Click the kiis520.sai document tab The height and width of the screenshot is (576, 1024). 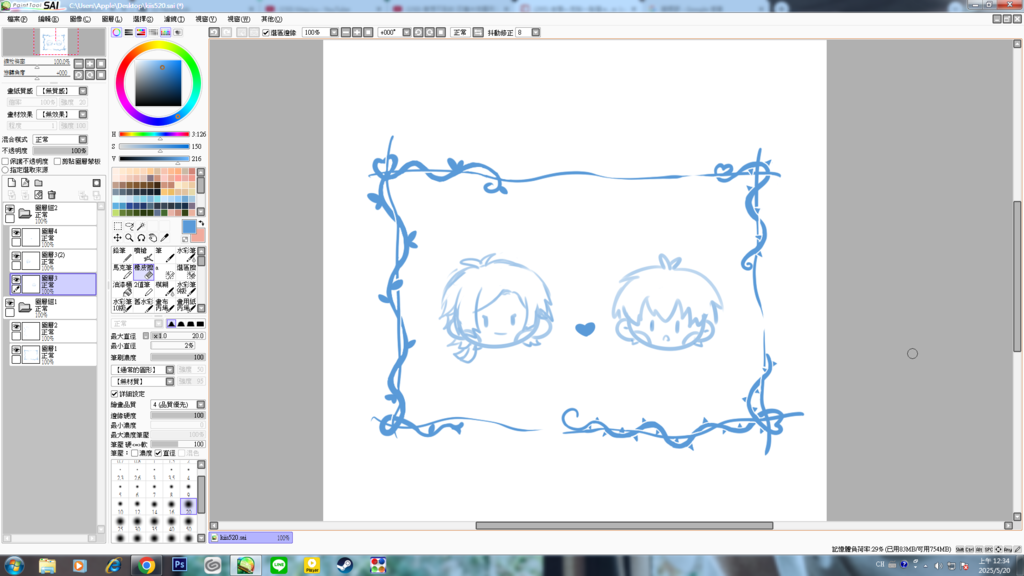251,537
